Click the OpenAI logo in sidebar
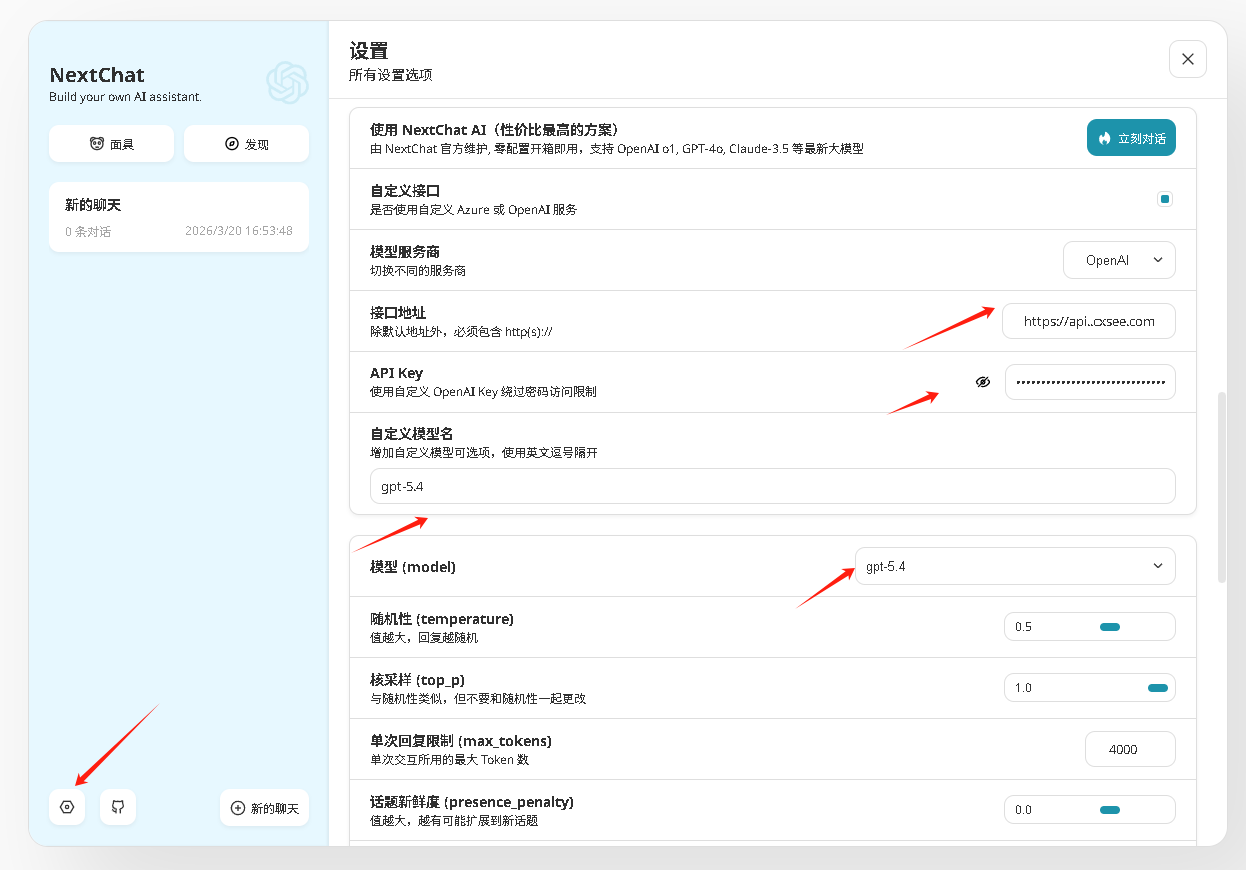This screenshot has height=870, width=1246. (287, 83)
